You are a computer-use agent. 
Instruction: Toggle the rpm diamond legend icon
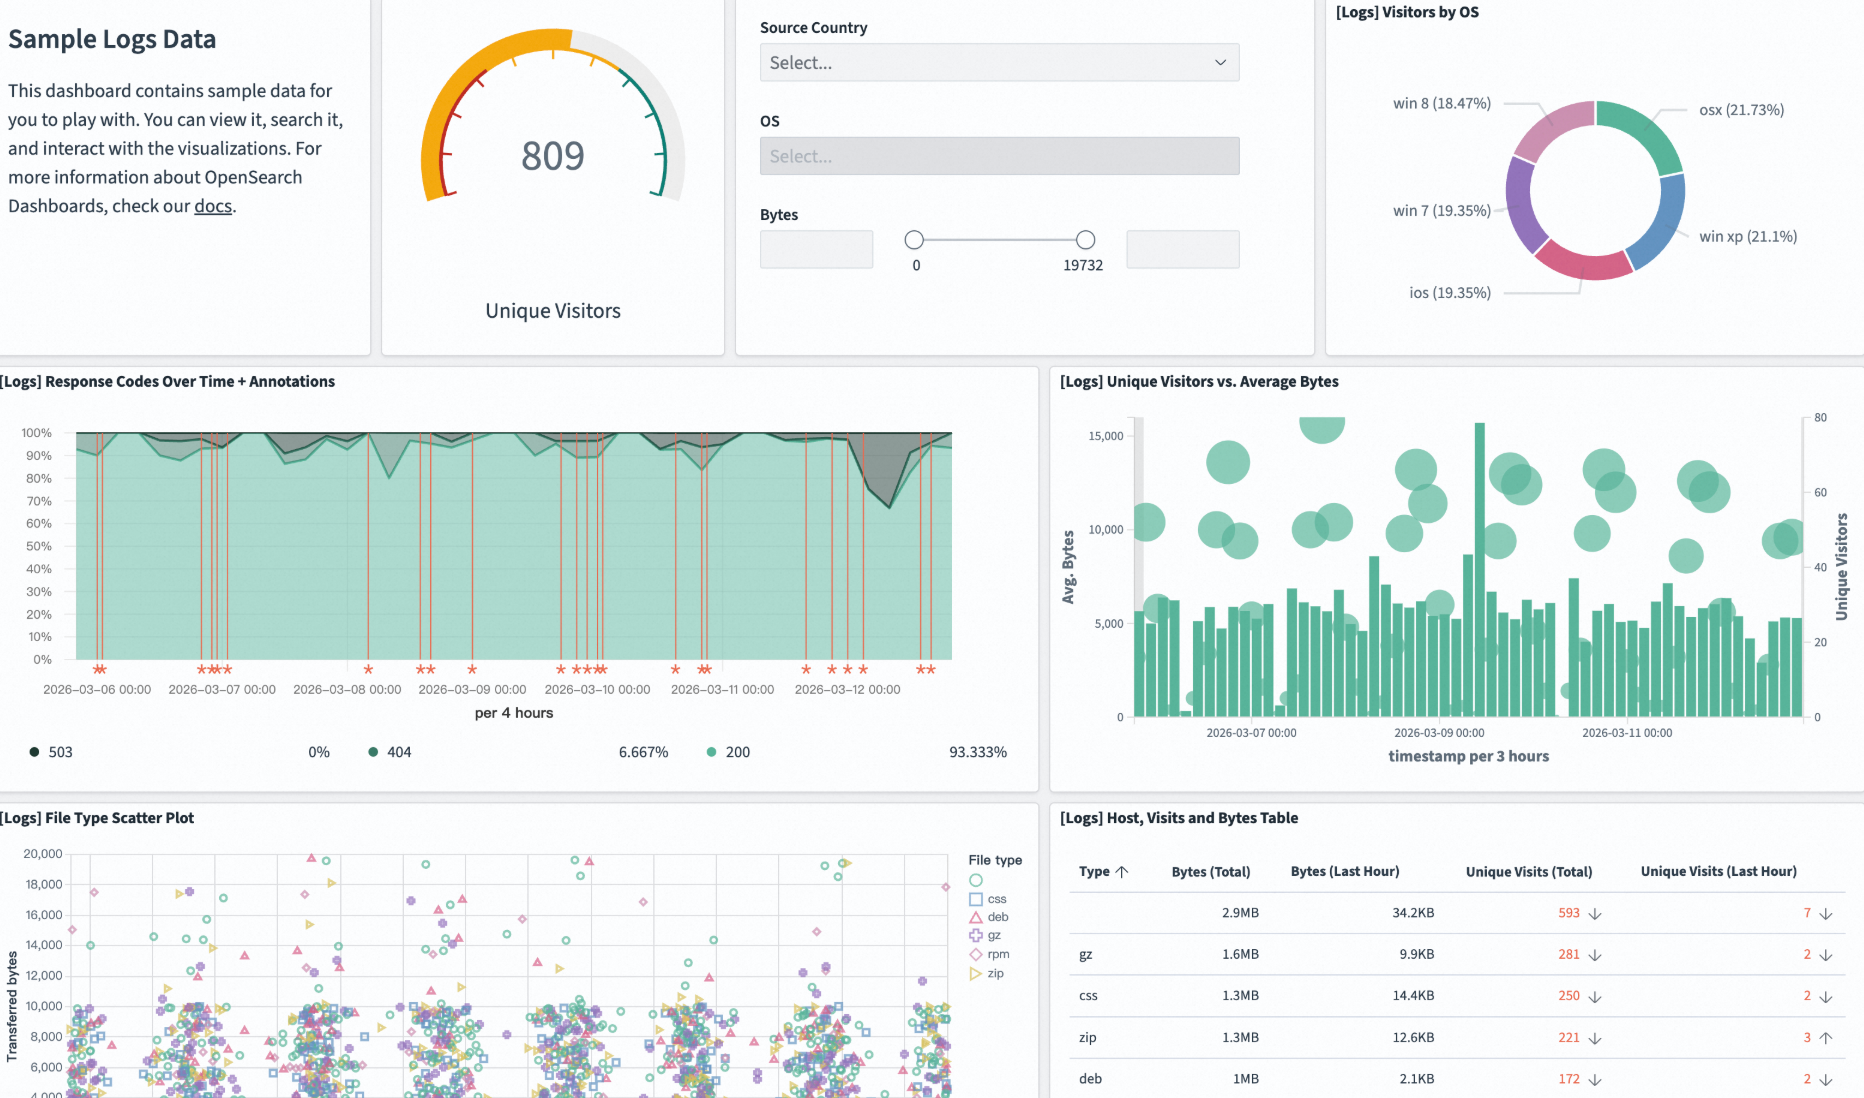976,955
